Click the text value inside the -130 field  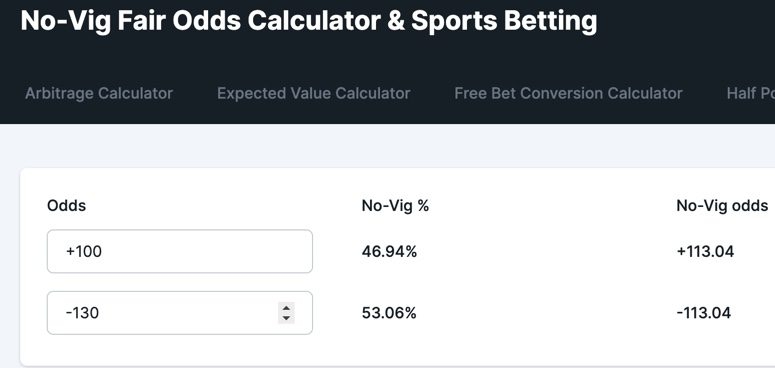82,313
